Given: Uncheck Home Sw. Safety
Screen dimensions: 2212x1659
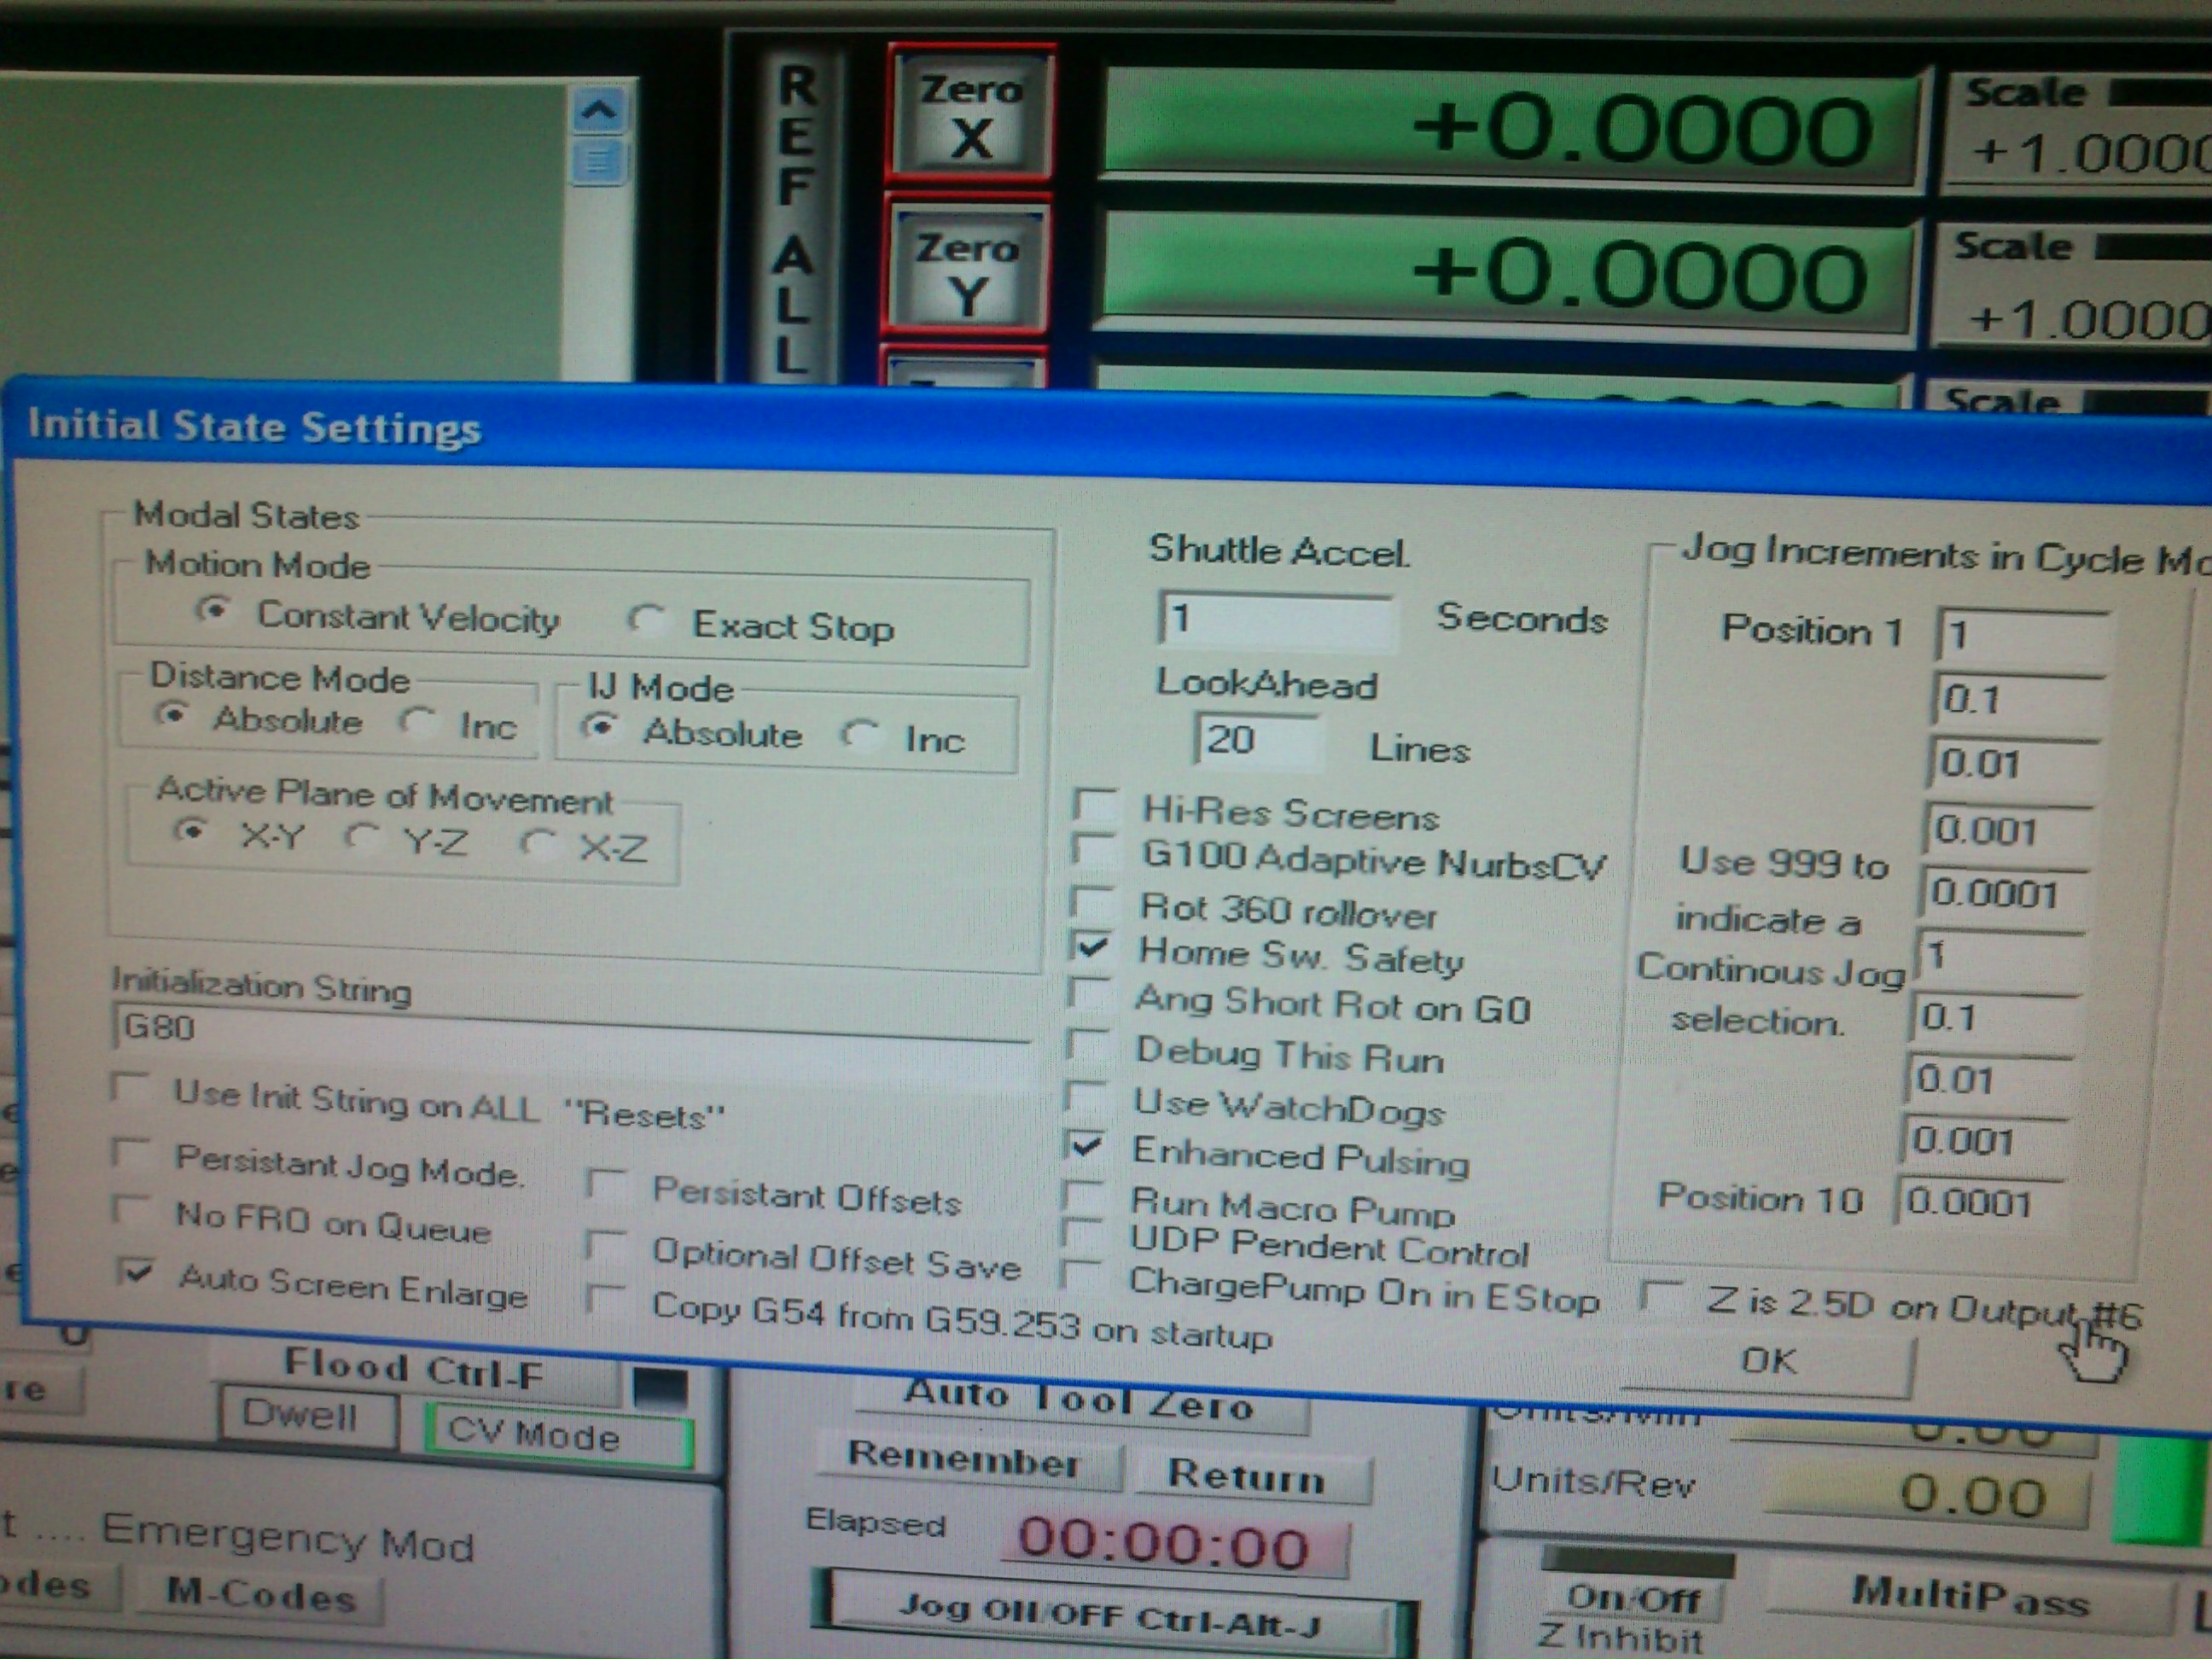Looking at the screenshot, I should [x=1091, y=945].
